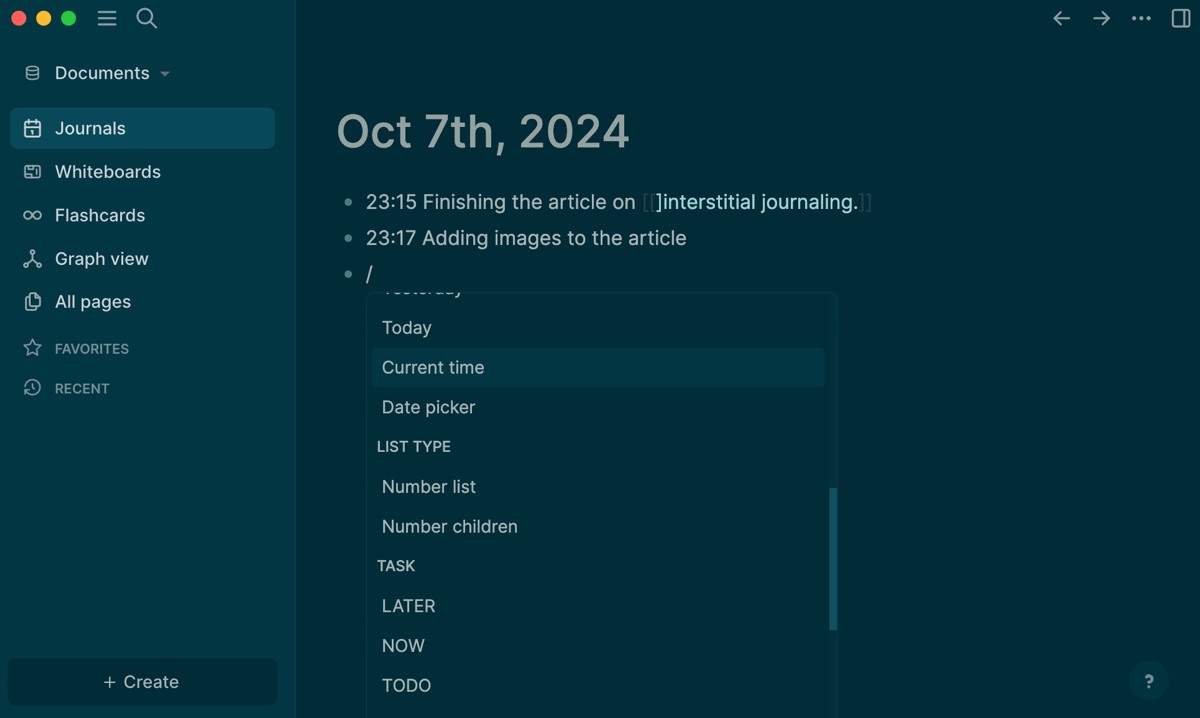Click the Graph view icon
This screenshot has width=1200, height=718.
coord(32,259)
